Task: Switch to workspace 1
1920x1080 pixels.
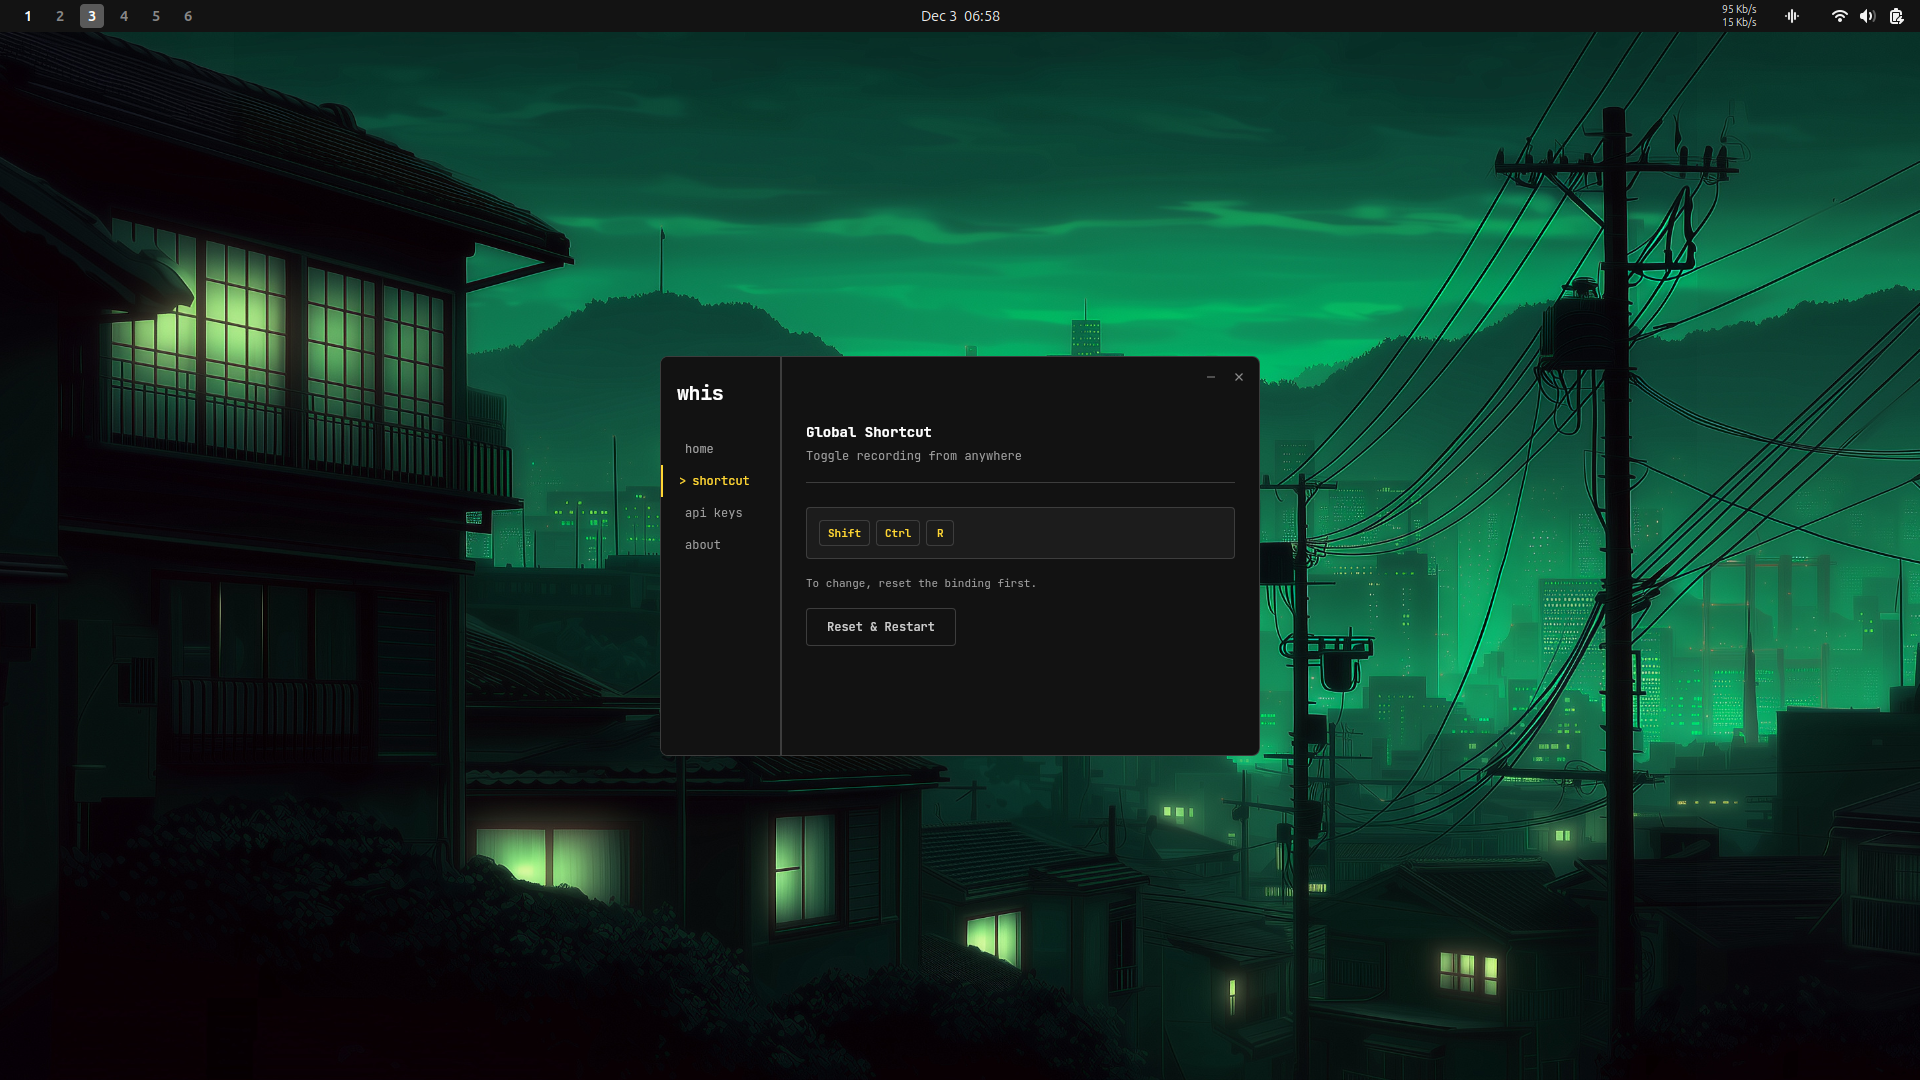Action: pos(27,16)
